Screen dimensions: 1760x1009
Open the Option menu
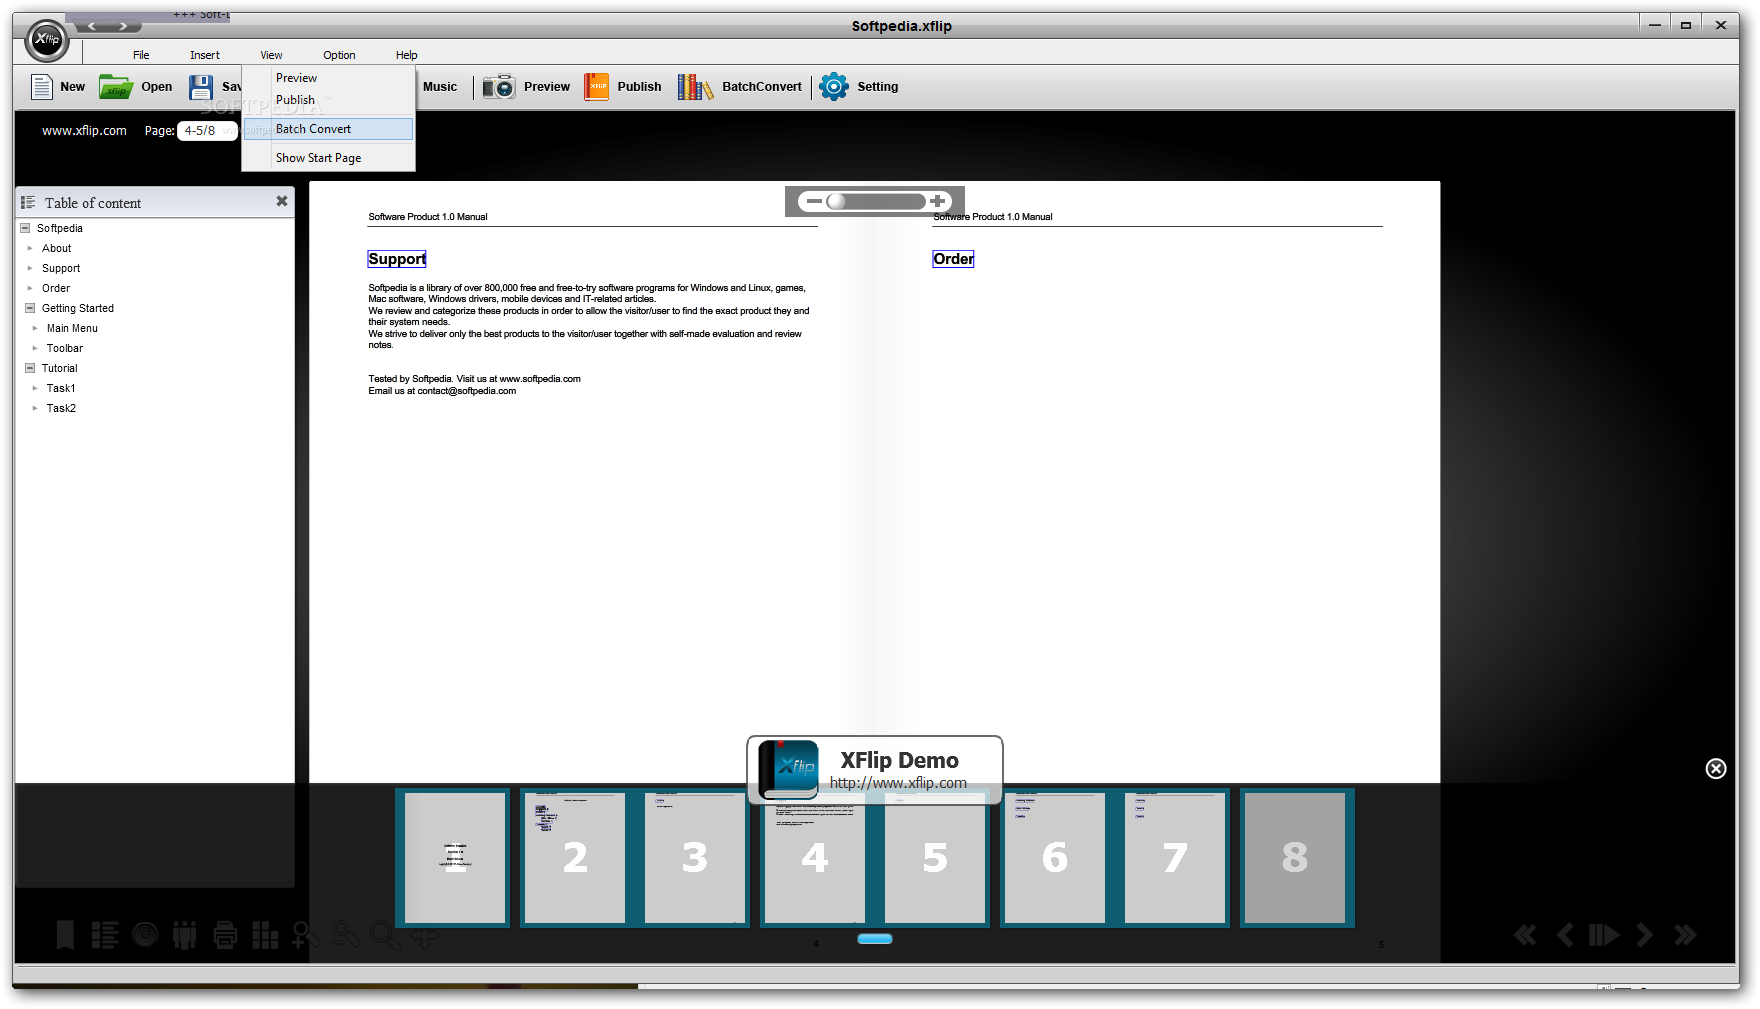(339, 55)
